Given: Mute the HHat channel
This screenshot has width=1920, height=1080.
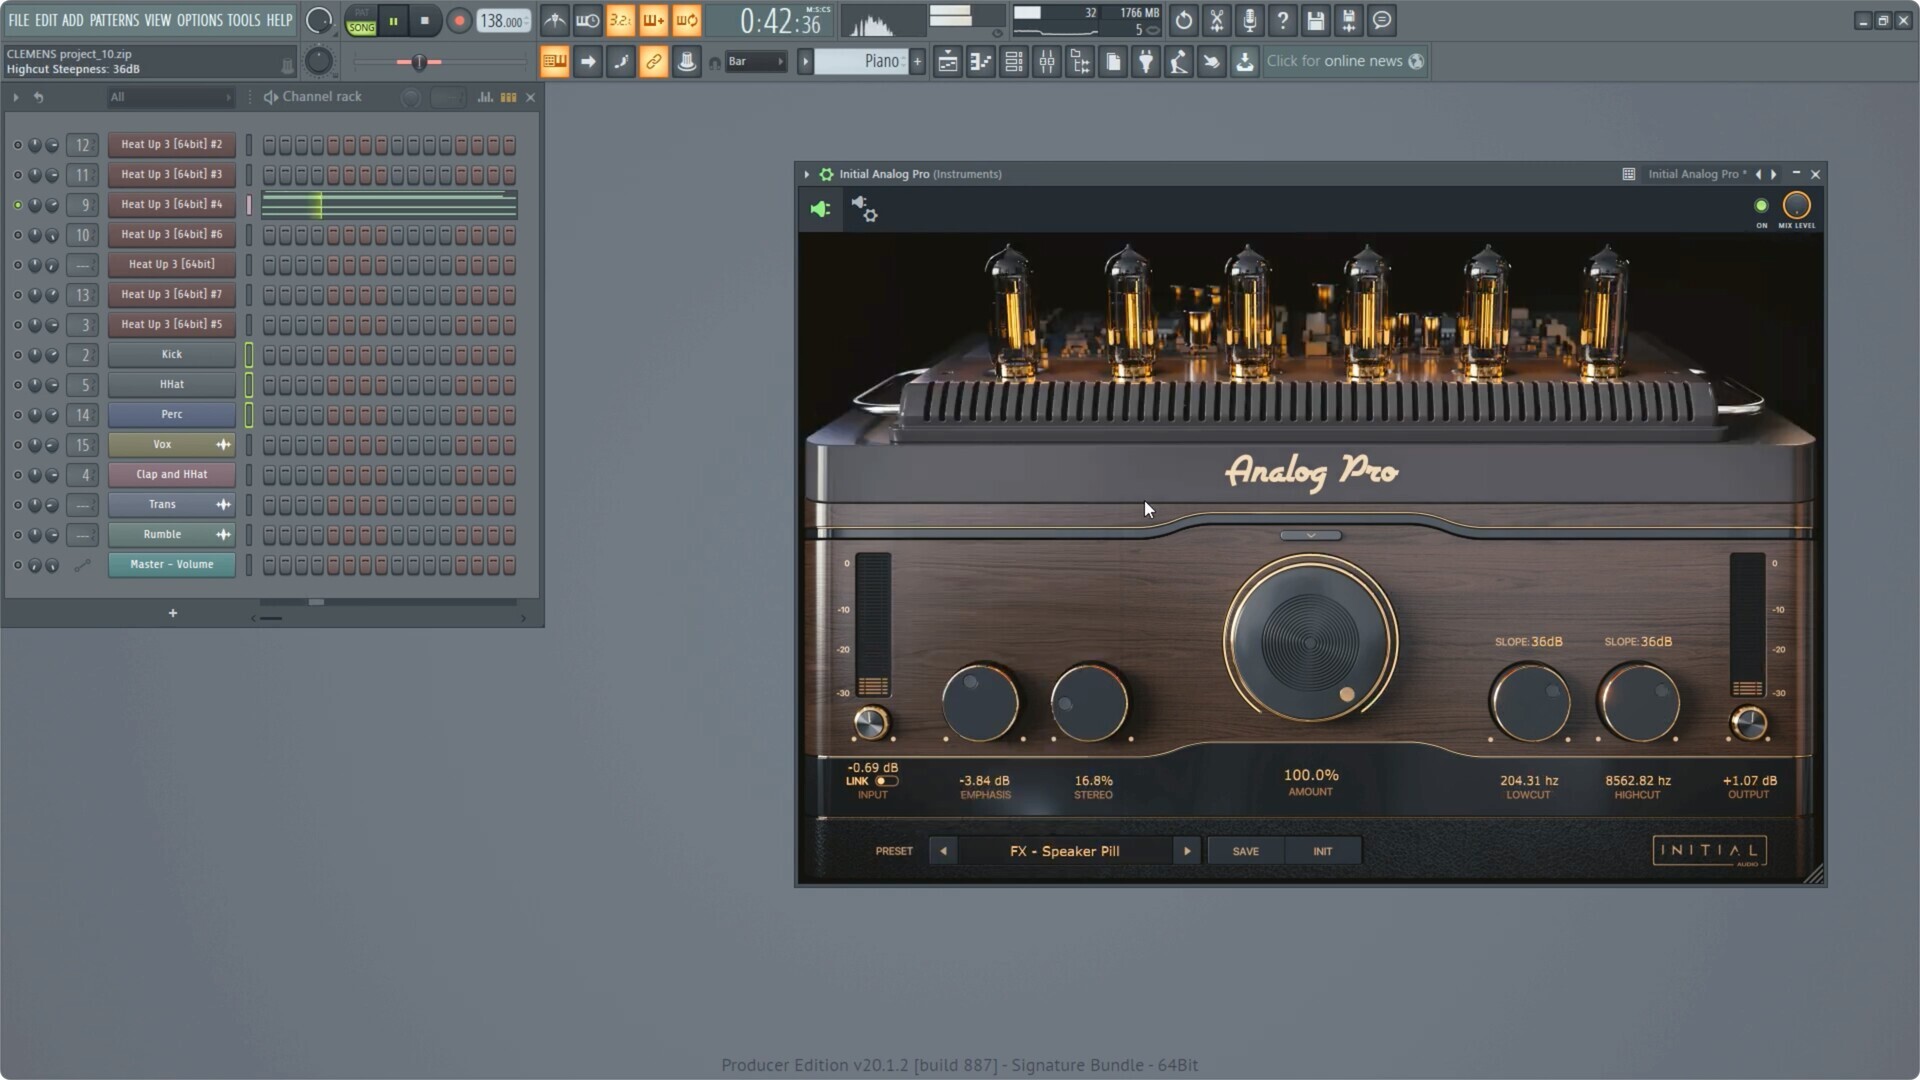Looking at the screenshot, I should (17, 385).
